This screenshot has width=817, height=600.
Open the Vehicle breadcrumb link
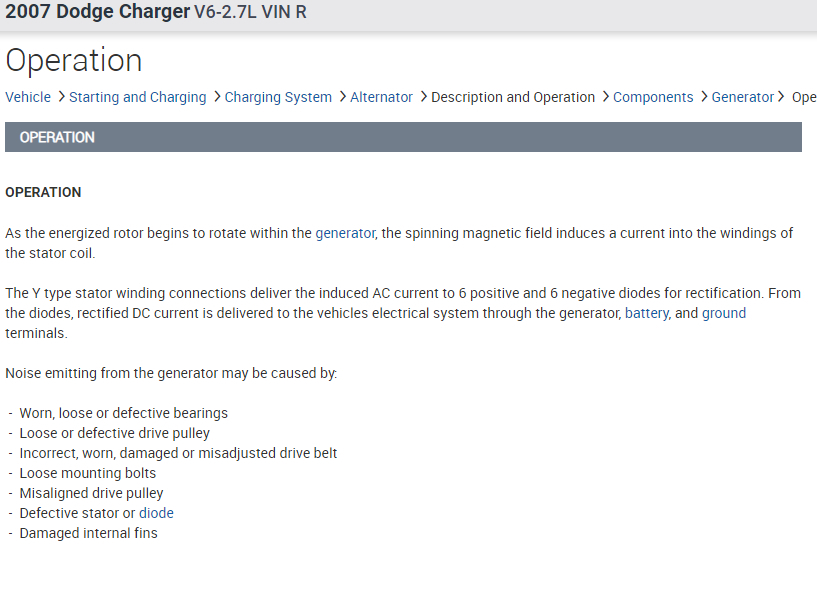(28, 97)
